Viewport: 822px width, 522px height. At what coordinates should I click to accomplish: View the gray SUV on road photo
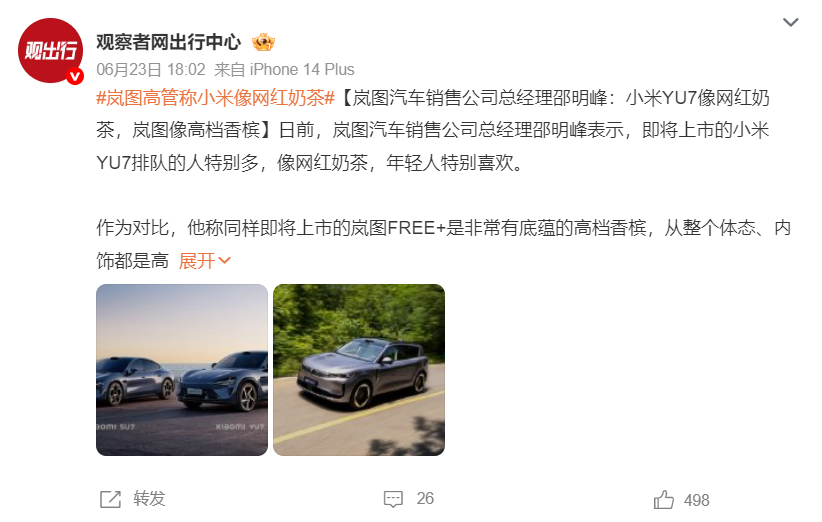[359, 369]
